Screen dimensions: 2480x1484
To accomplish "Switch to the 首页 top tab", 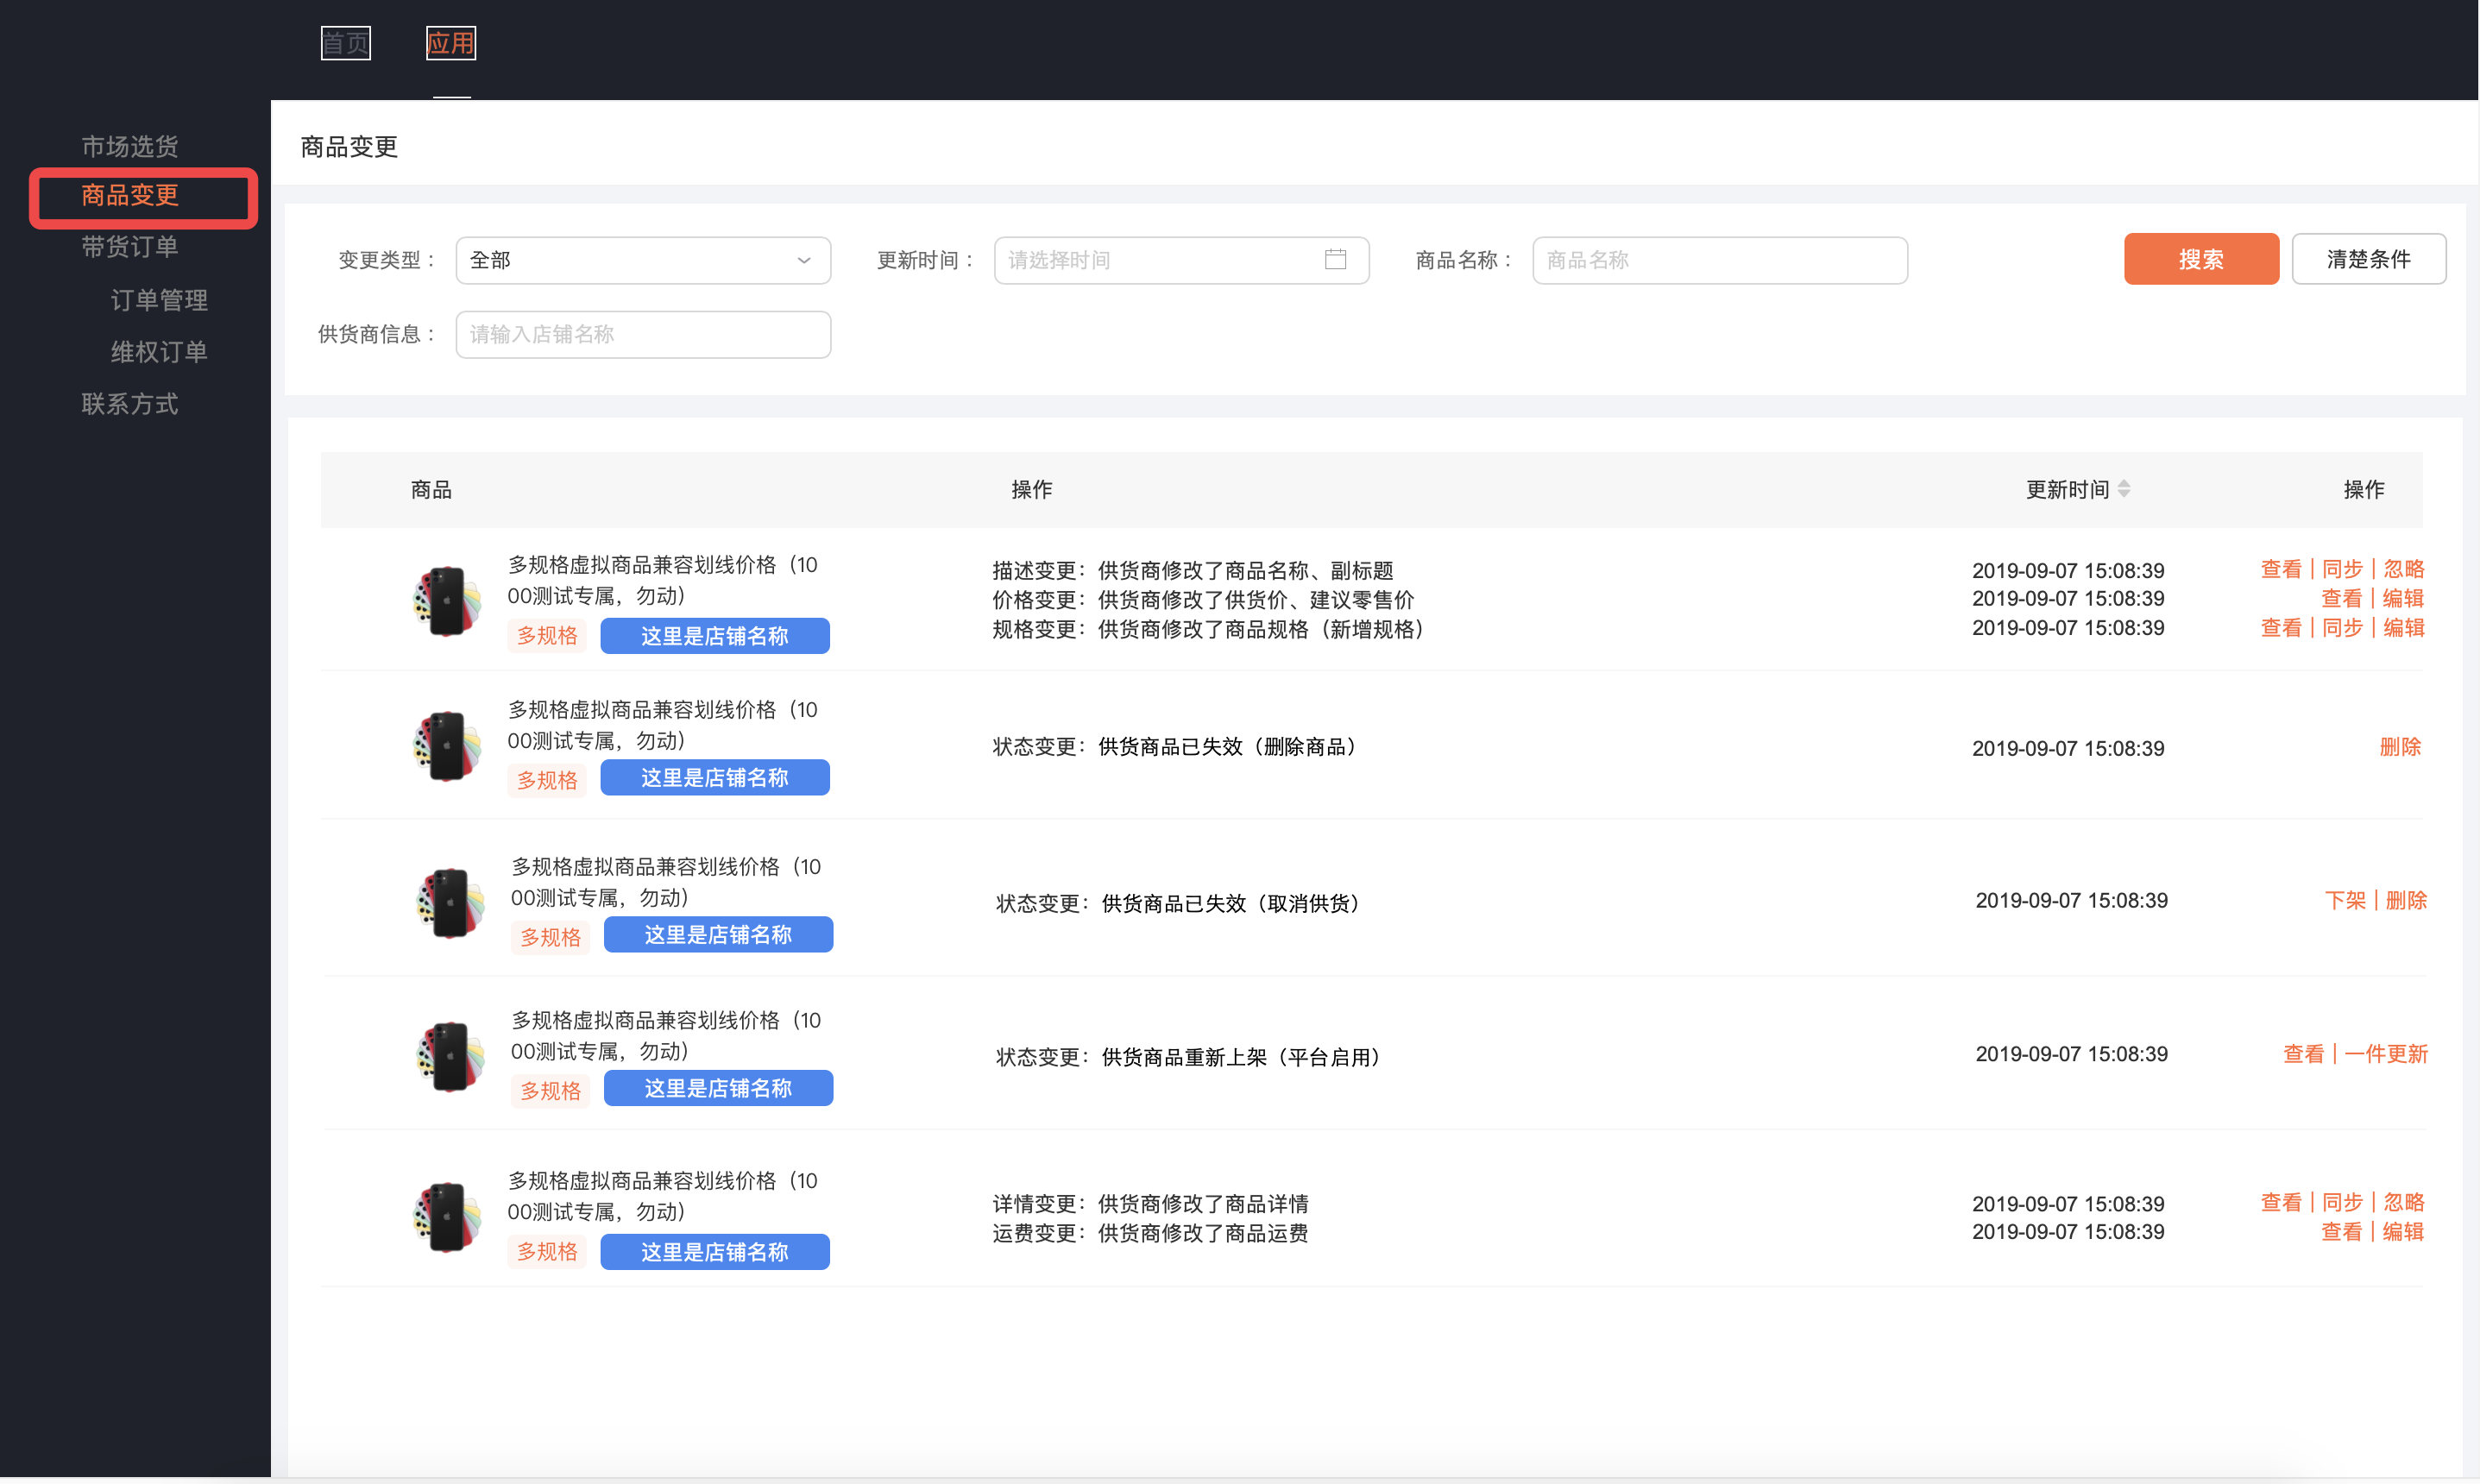I will (345, 43).
